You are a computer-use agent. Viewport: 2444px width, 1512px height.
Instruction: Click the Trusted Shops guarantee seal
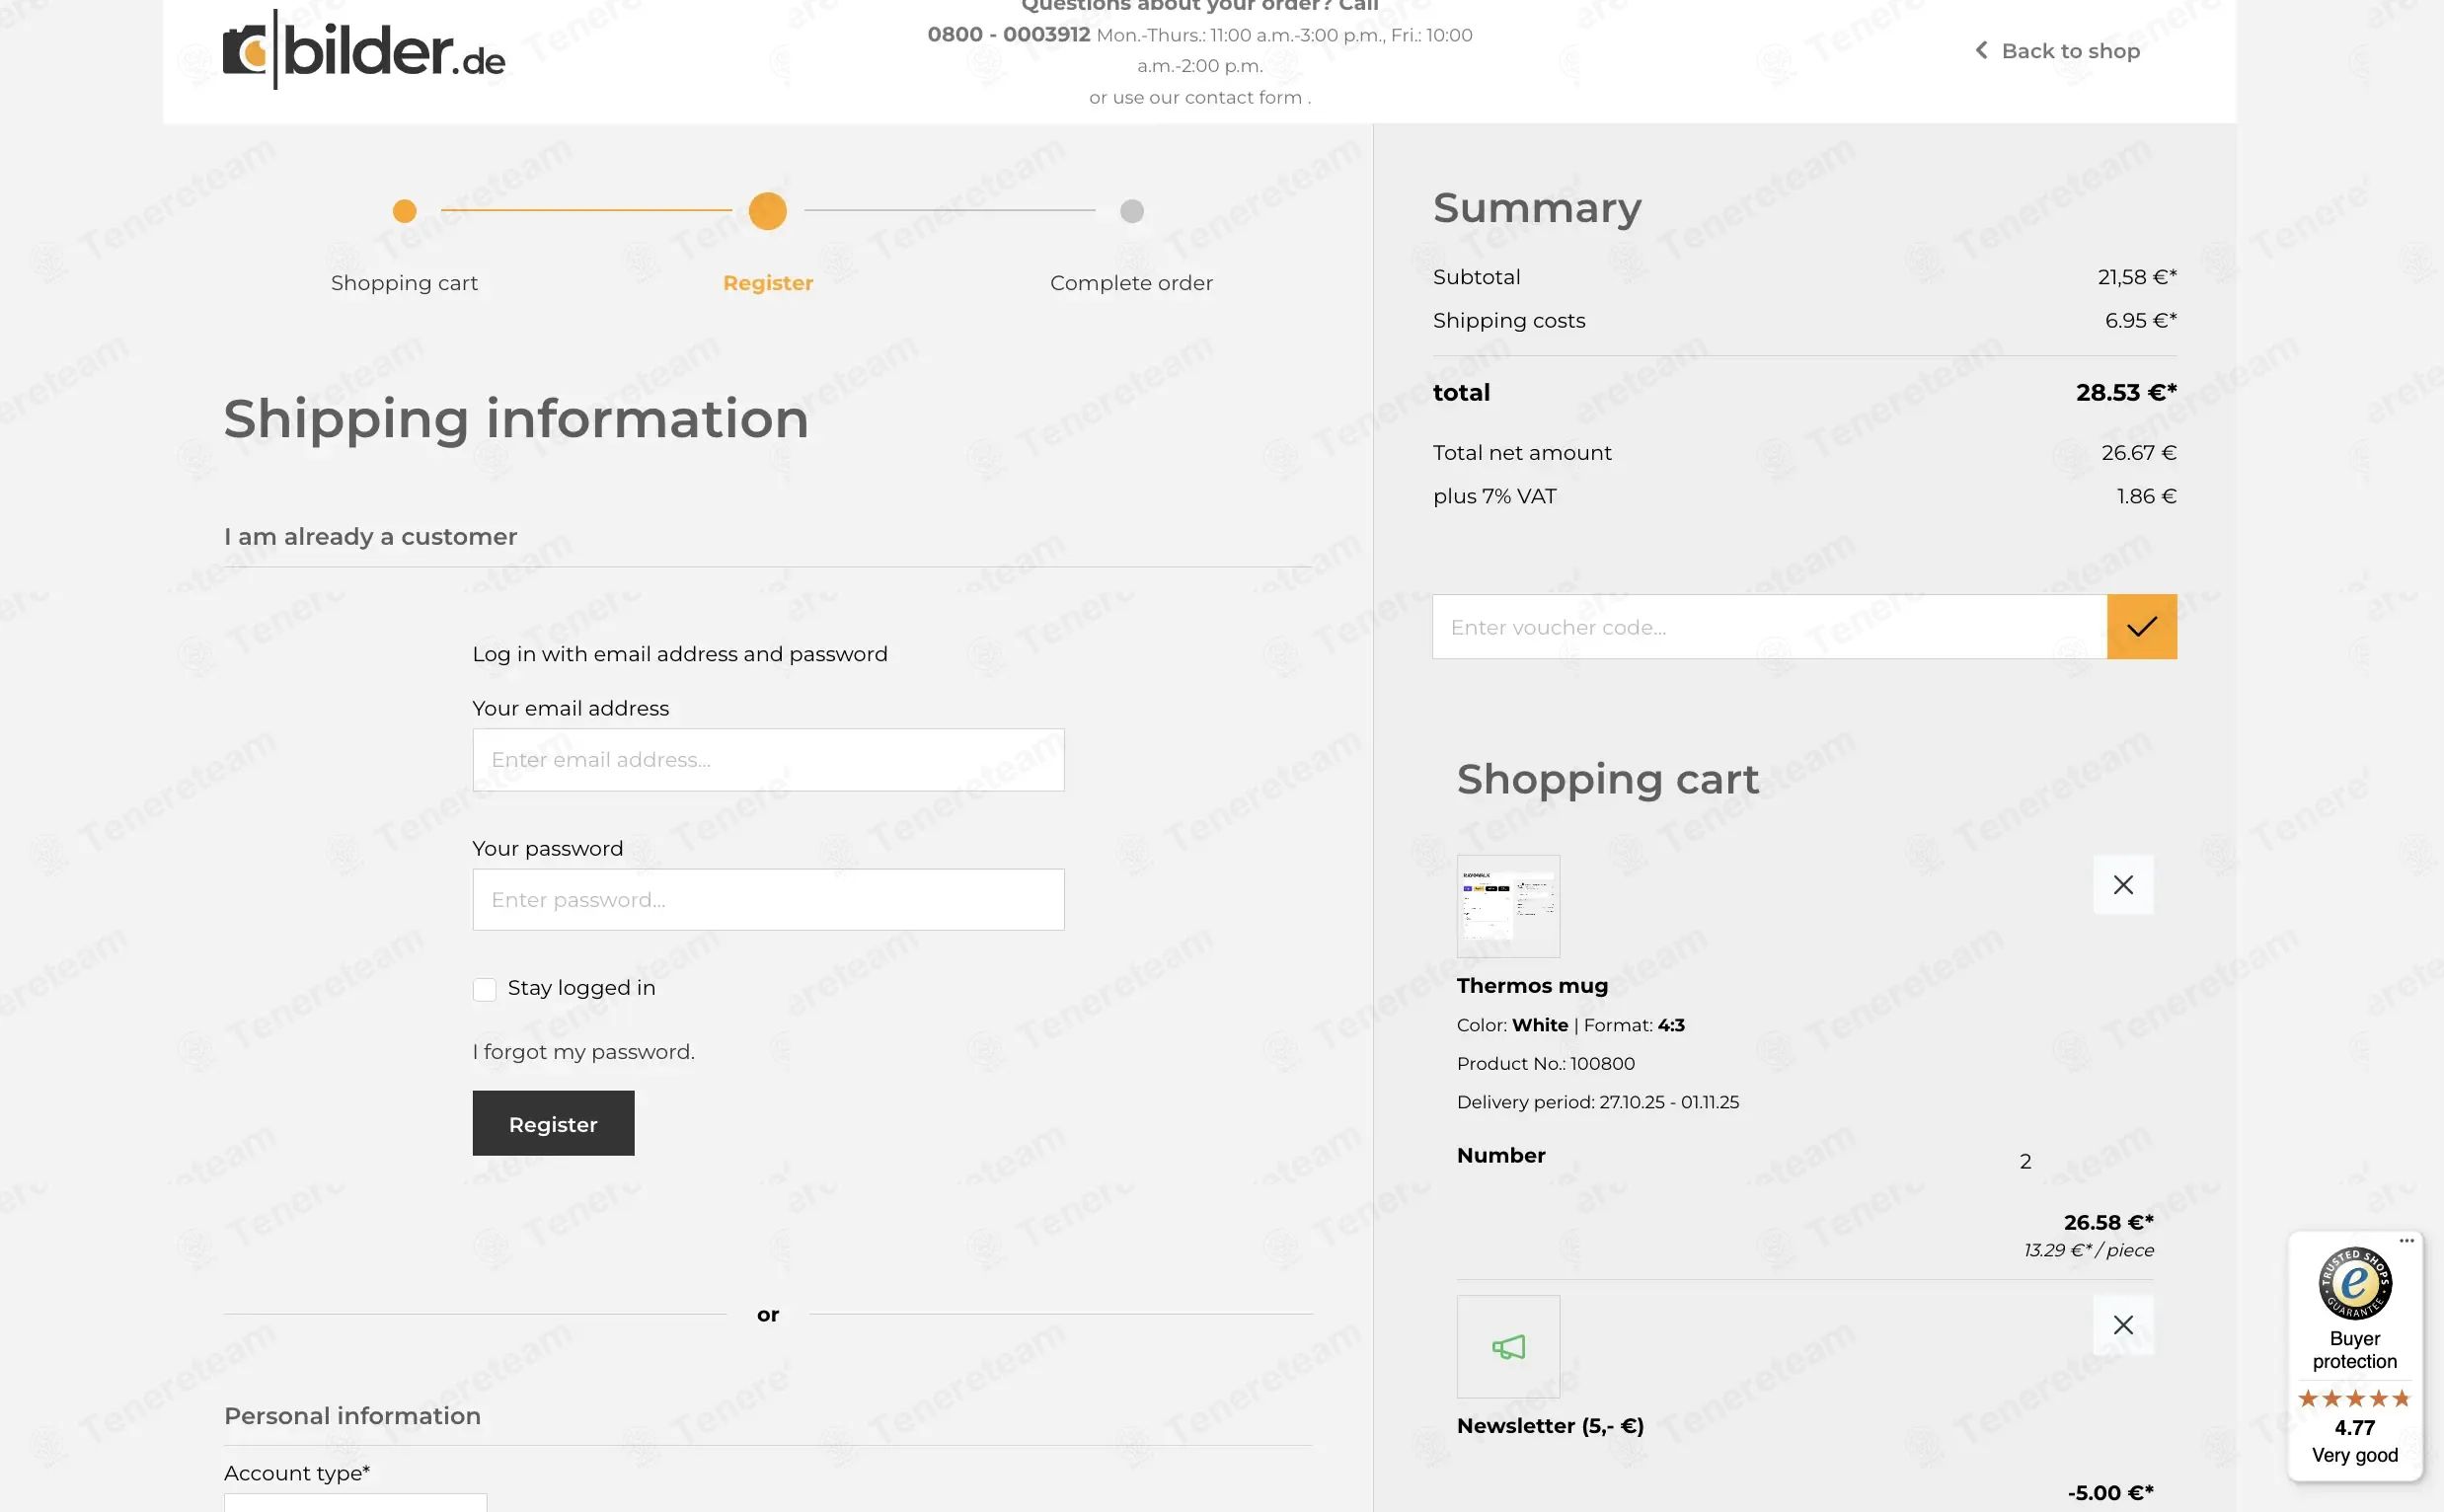pyautogui.click(x=2354, y=1283)
